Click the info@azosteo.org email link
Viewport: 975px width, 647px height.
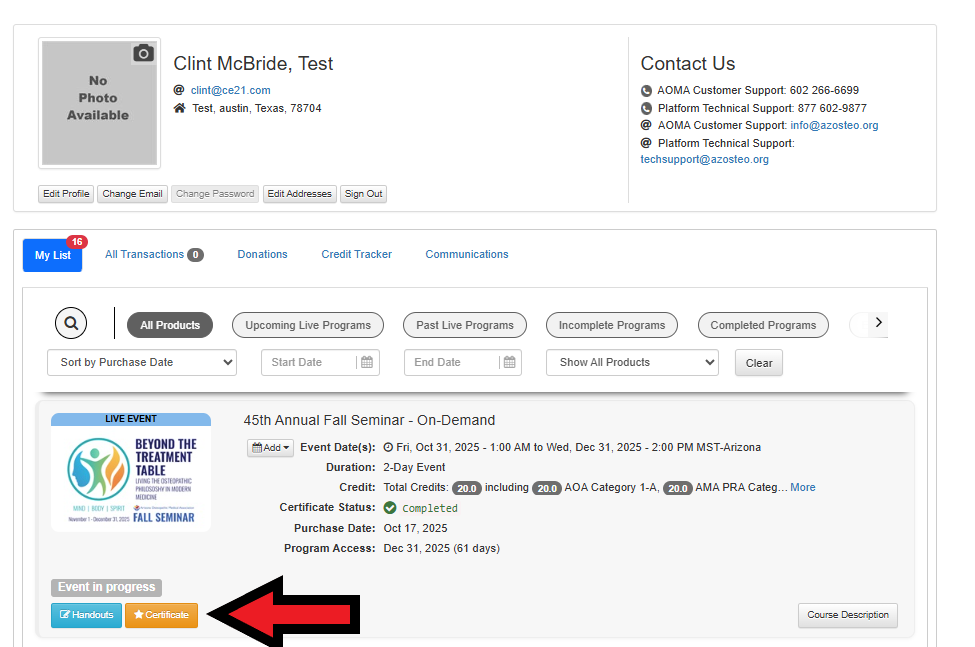point(834,125)
